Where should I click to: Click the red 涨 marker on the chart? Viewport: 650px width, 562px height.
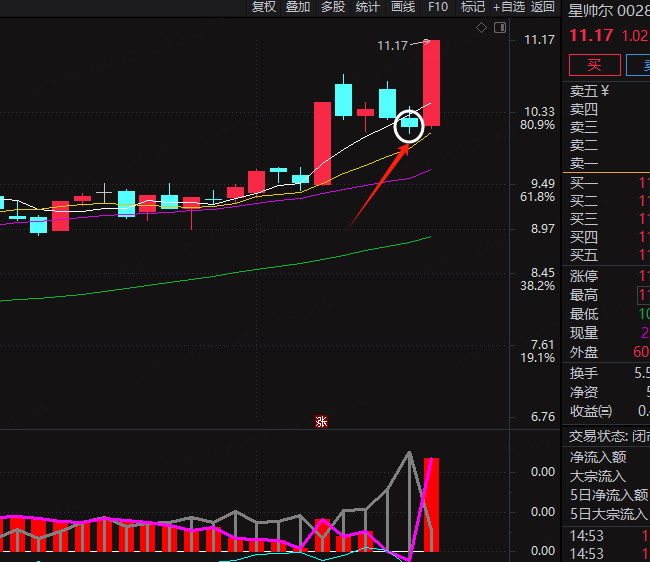[321, 421]
